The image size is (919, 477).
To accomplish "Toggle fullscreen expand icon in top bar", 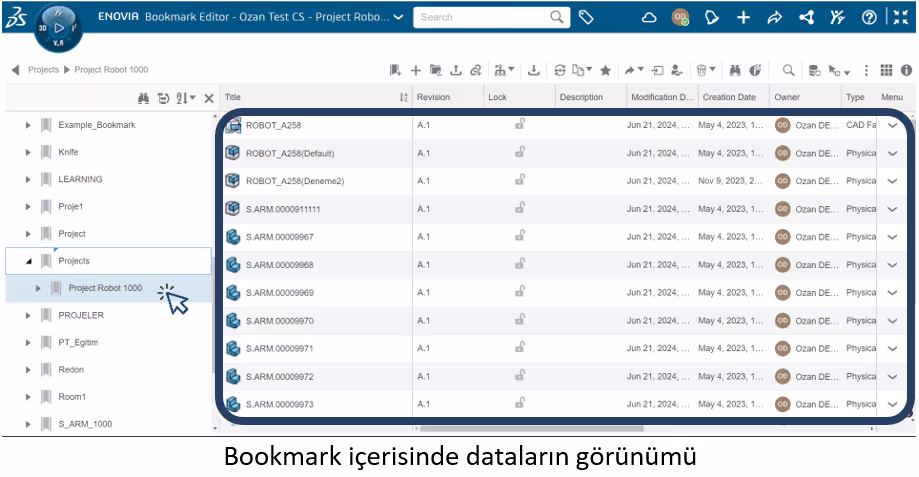I will (x=900, y=18).
